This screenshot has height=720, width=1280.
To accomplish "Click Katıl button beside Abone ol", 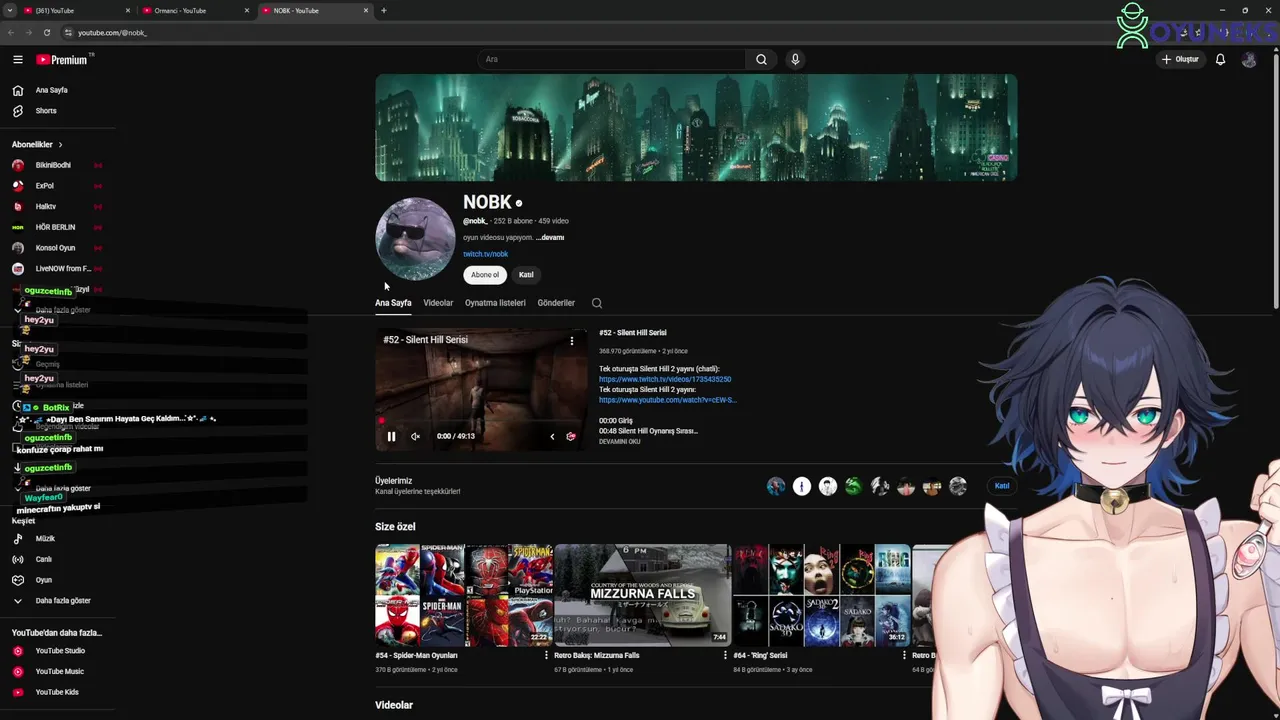I will [x=526, y=275].
